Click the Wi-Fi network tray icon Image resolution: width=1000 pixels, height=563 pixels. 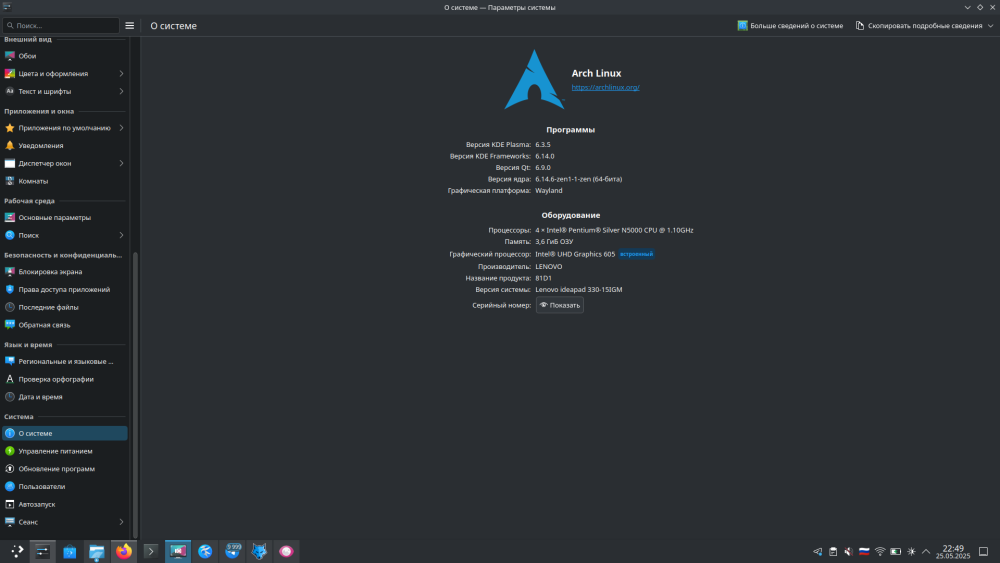pyautogui.click(x=880, y=552)
